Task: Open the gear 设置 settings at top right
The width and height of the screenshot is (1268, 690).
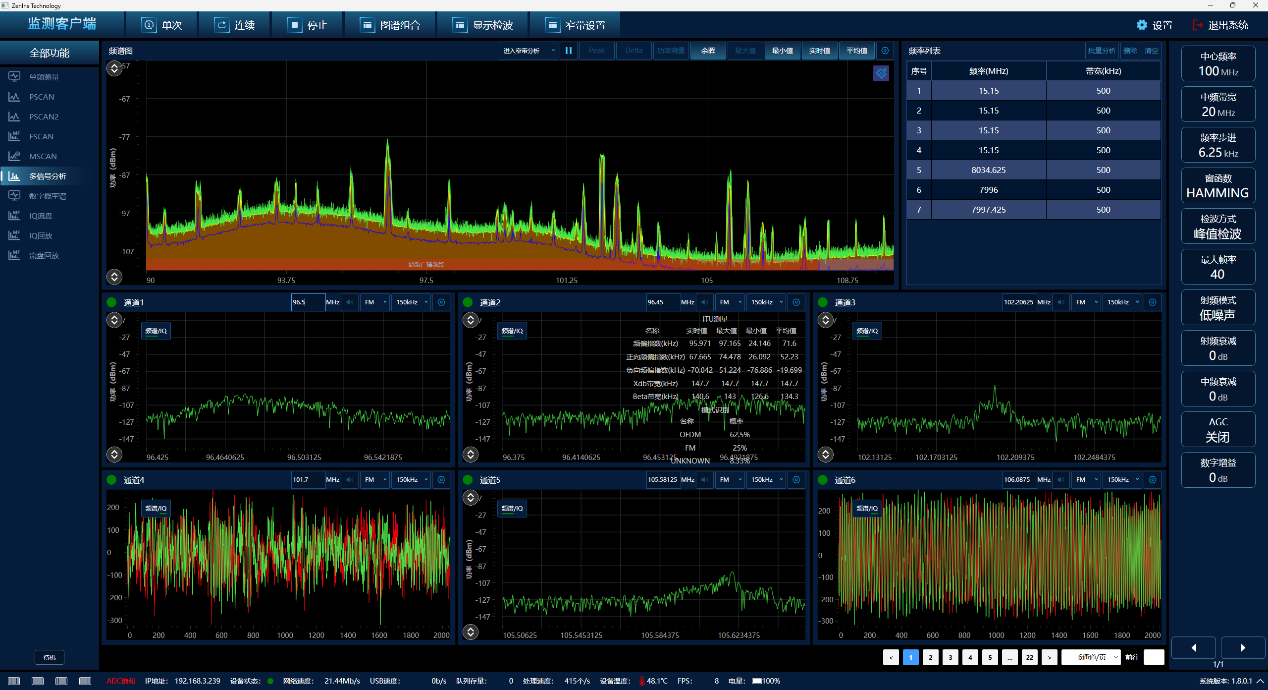Action: tap(1154, 25)
